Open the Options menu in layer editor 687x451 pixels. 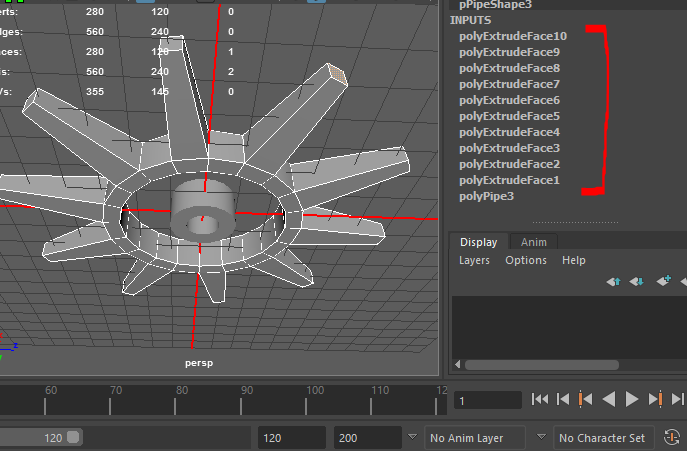coord(525,260)
